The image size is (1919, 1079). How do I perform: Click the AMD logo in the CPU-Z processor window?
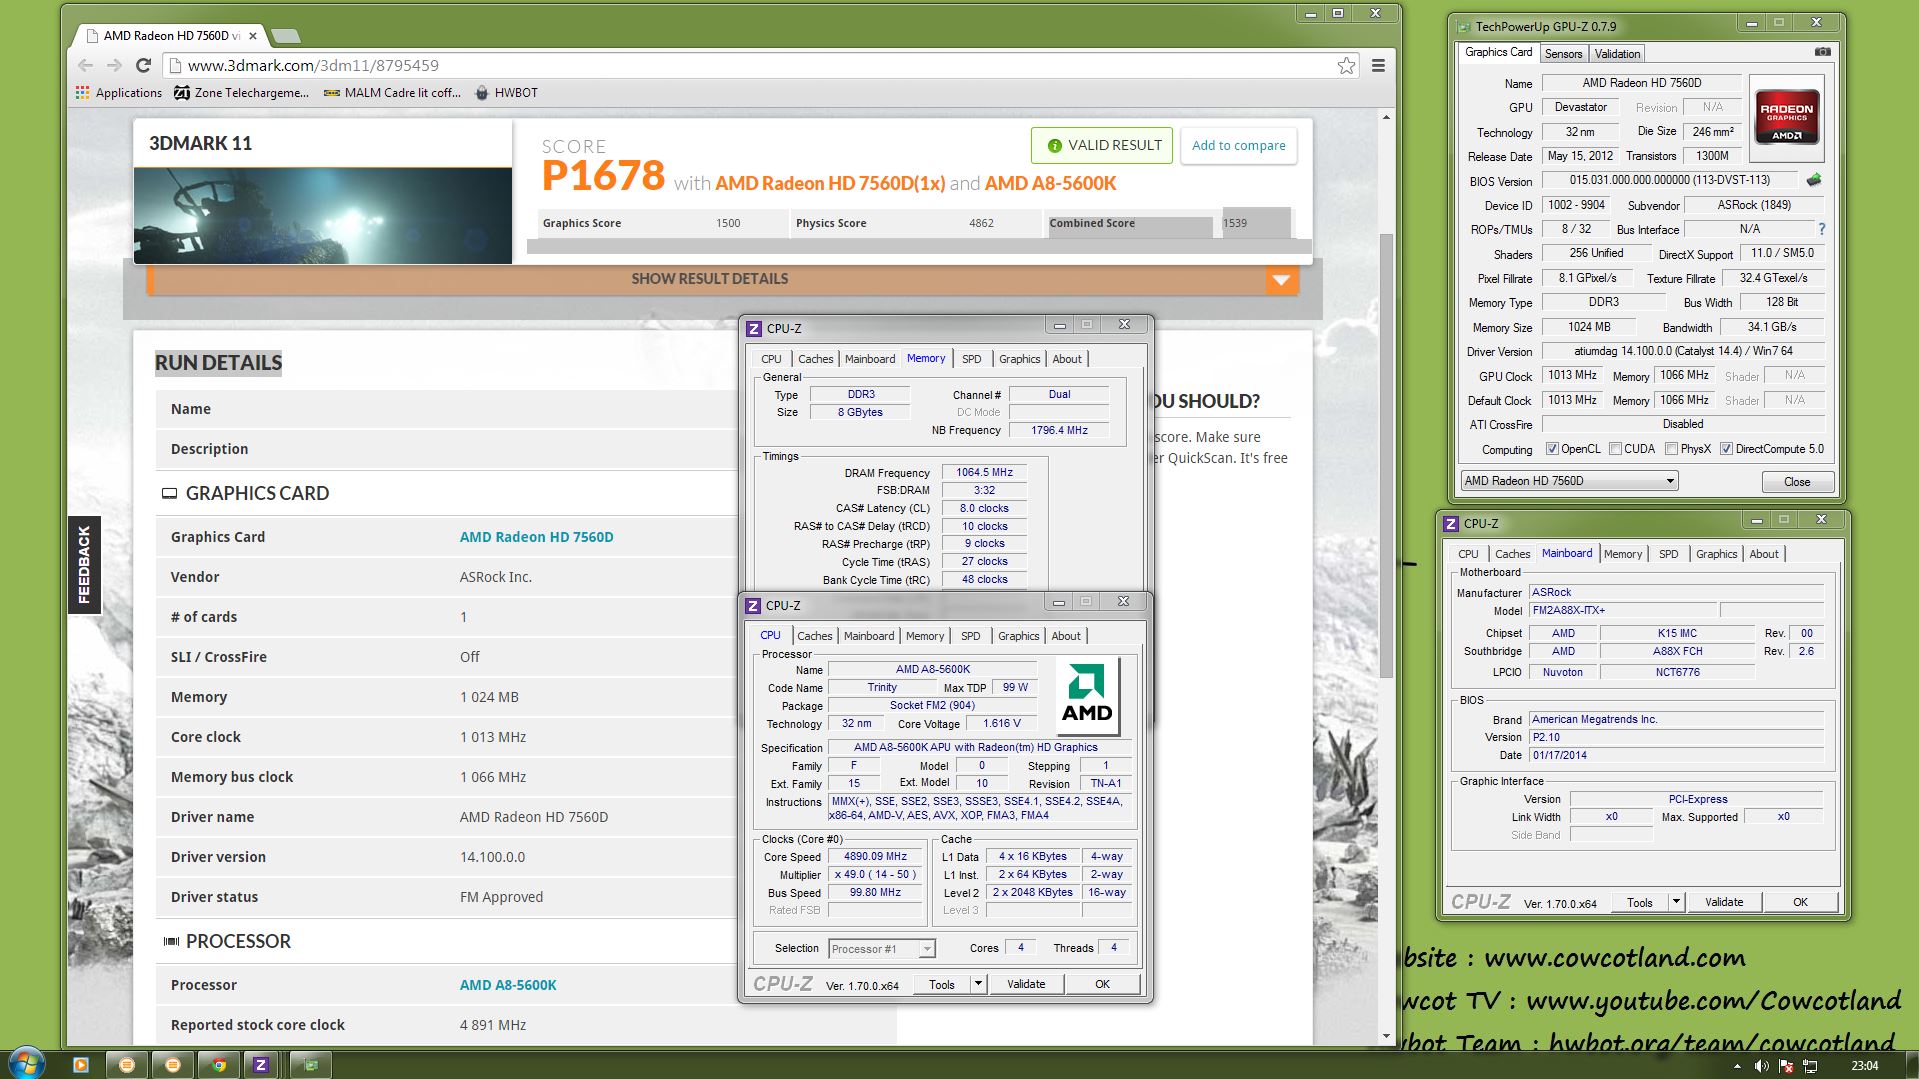pos(1087,695)
